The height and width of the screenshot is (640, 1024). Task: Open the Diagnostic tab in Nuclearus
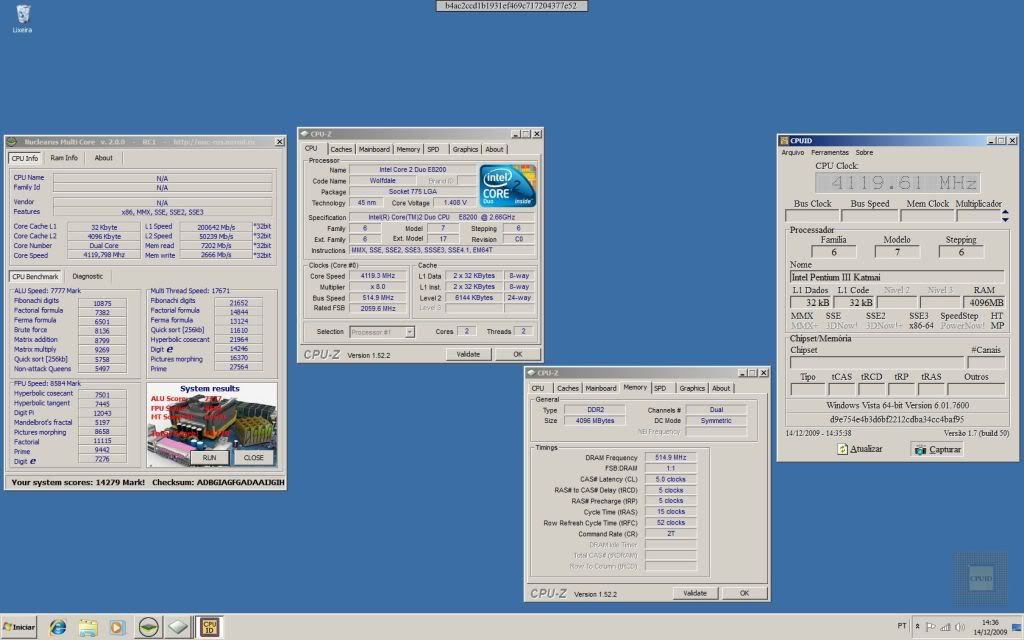click(88, 276)
